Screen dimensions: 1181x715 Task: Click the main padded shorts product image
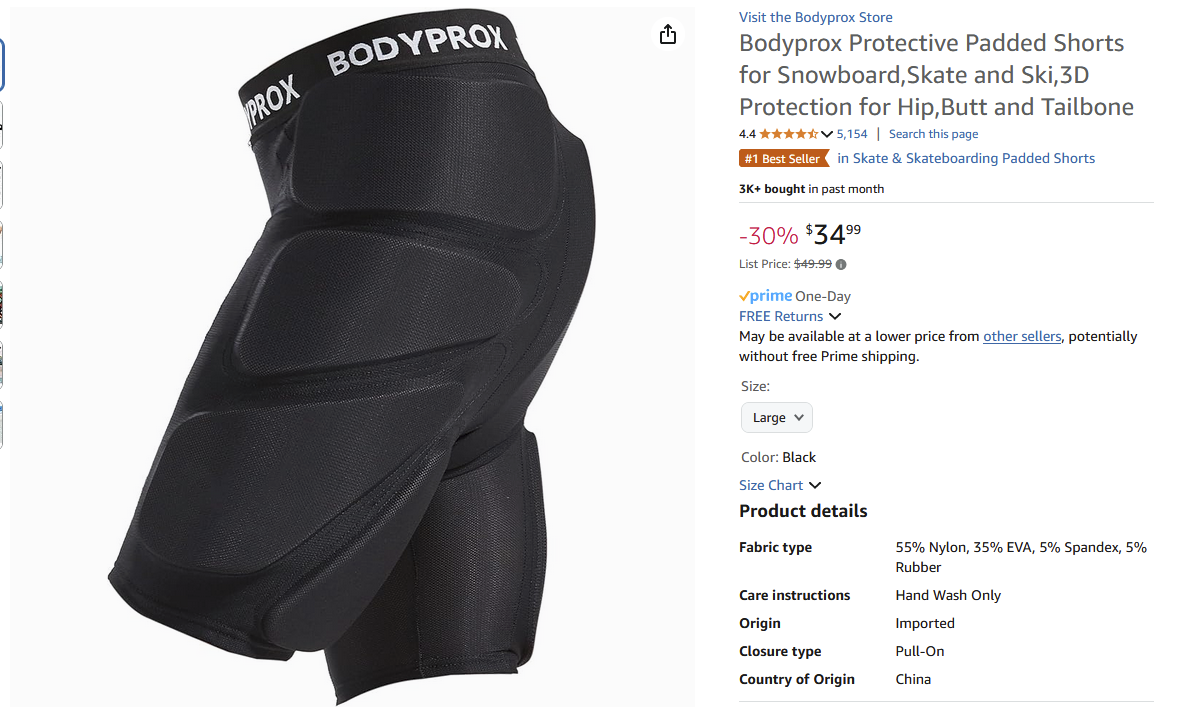(352, 357)
